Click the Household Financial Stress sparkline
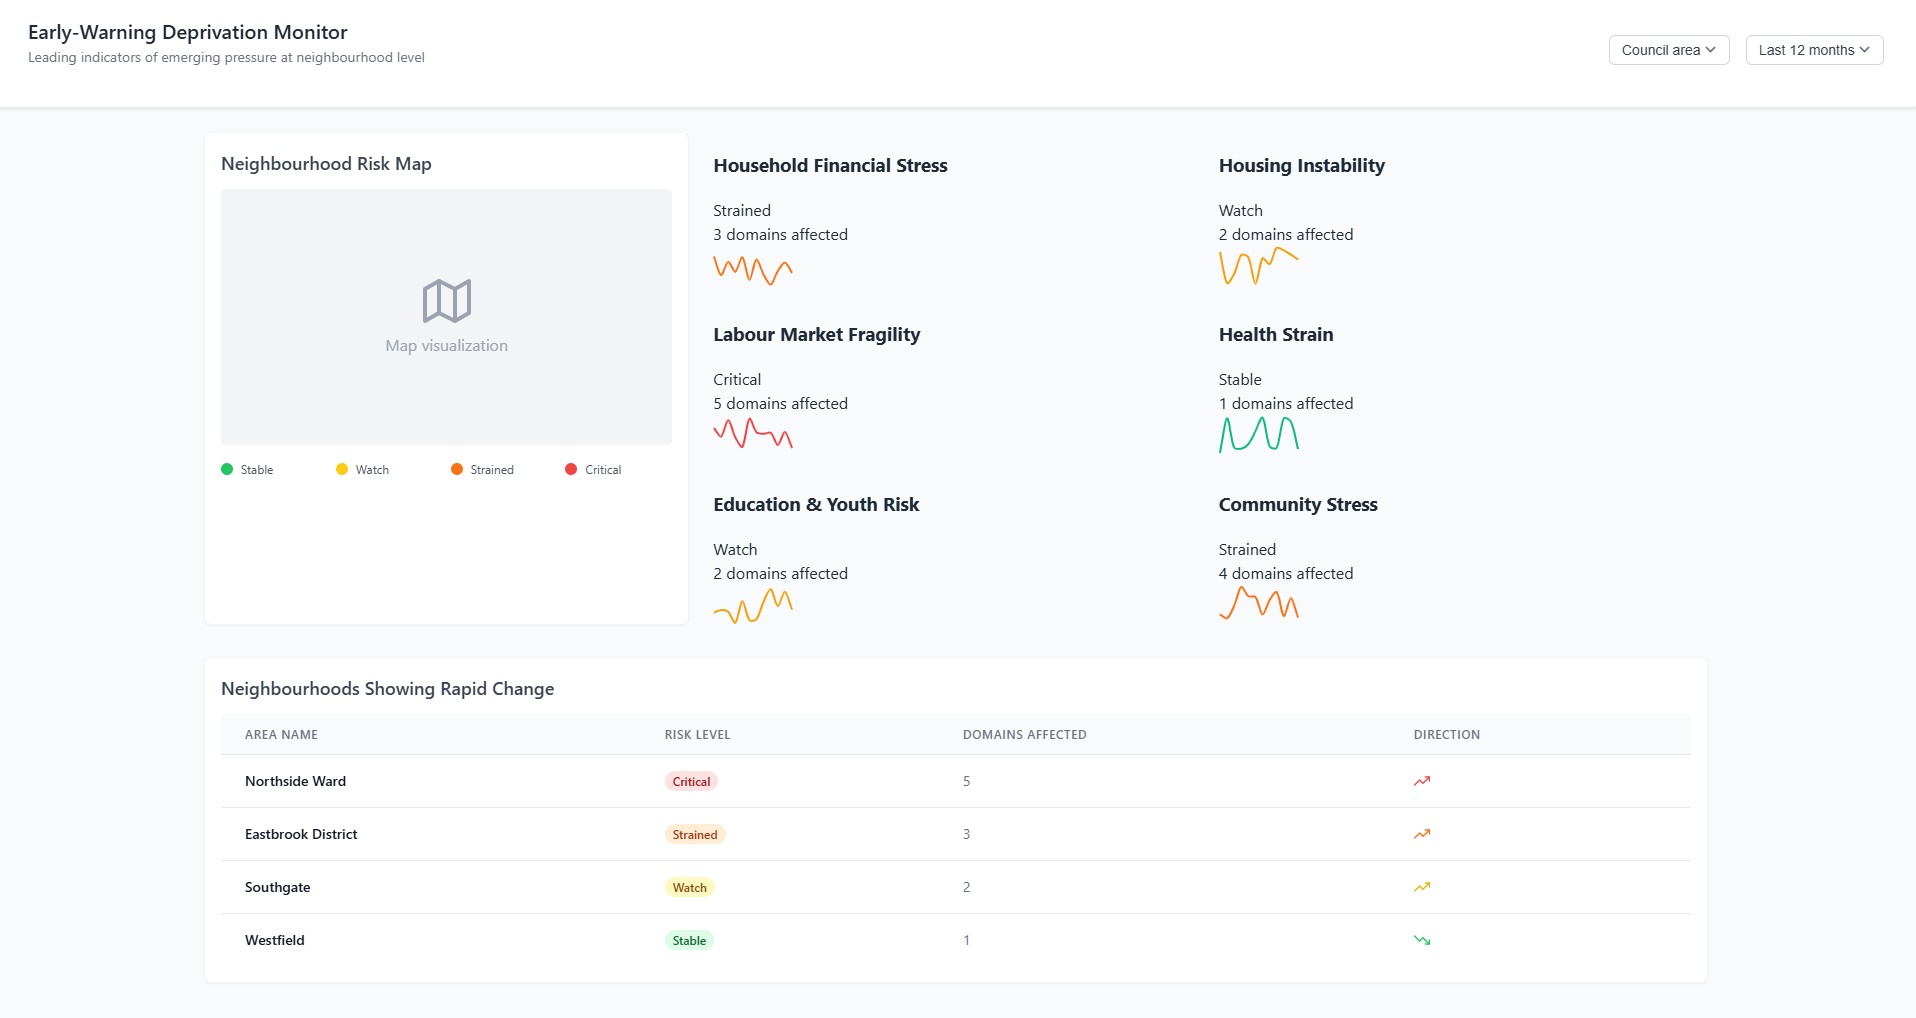 point(753,268)
